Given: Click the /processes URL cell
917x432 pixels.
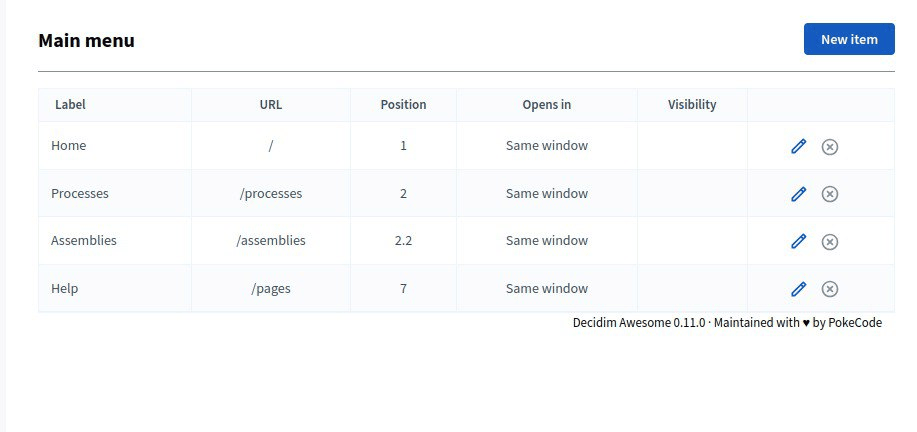Looking at the screenshot, I should click(x=271, y=193).
